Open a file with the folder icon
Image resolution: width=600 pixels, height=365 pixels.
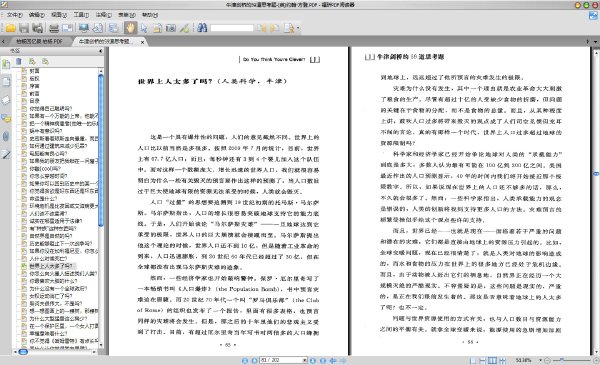[10, 28]
